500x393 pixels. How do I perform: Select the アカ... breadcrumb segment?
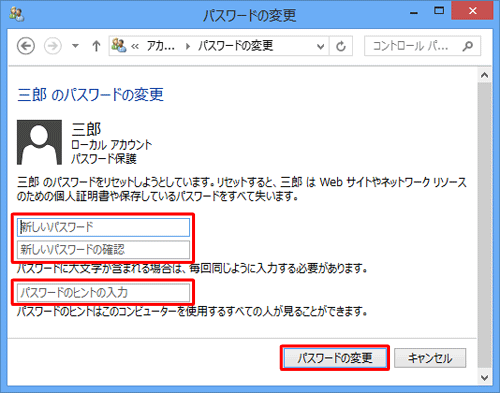161,46
